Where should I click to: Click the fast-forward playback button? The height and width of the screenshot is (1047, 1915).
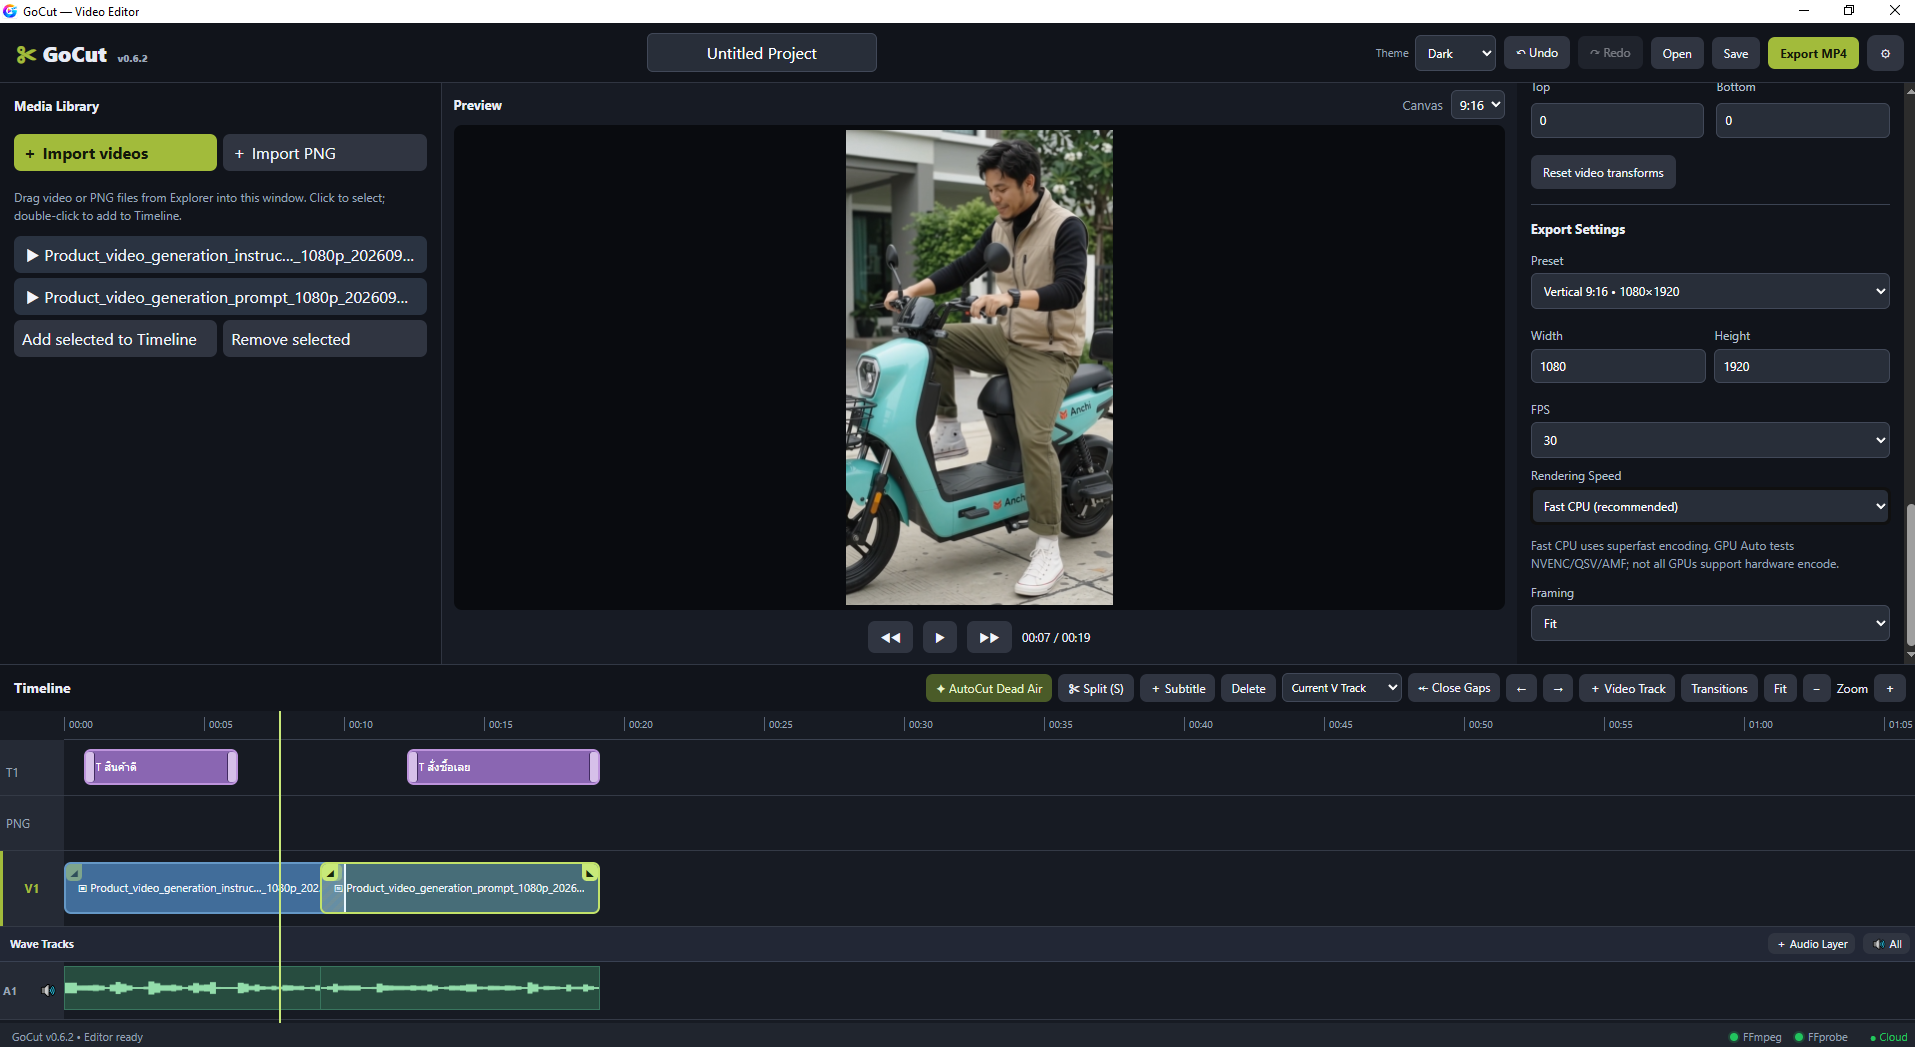(988, 637)
